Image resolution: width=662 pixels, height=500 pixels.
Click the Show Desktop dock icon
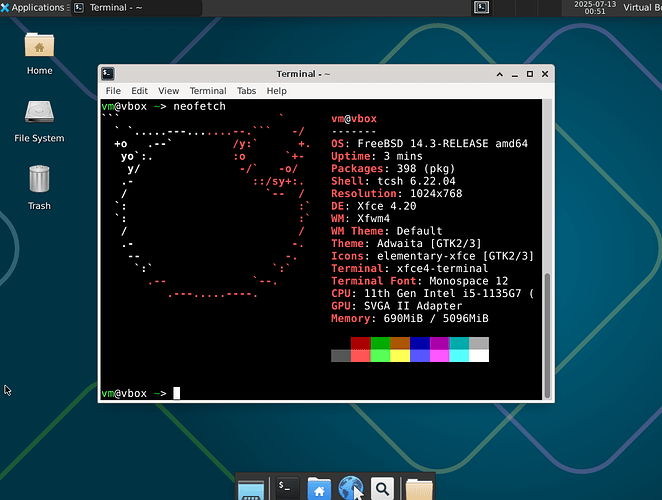(x=251, y=490)
